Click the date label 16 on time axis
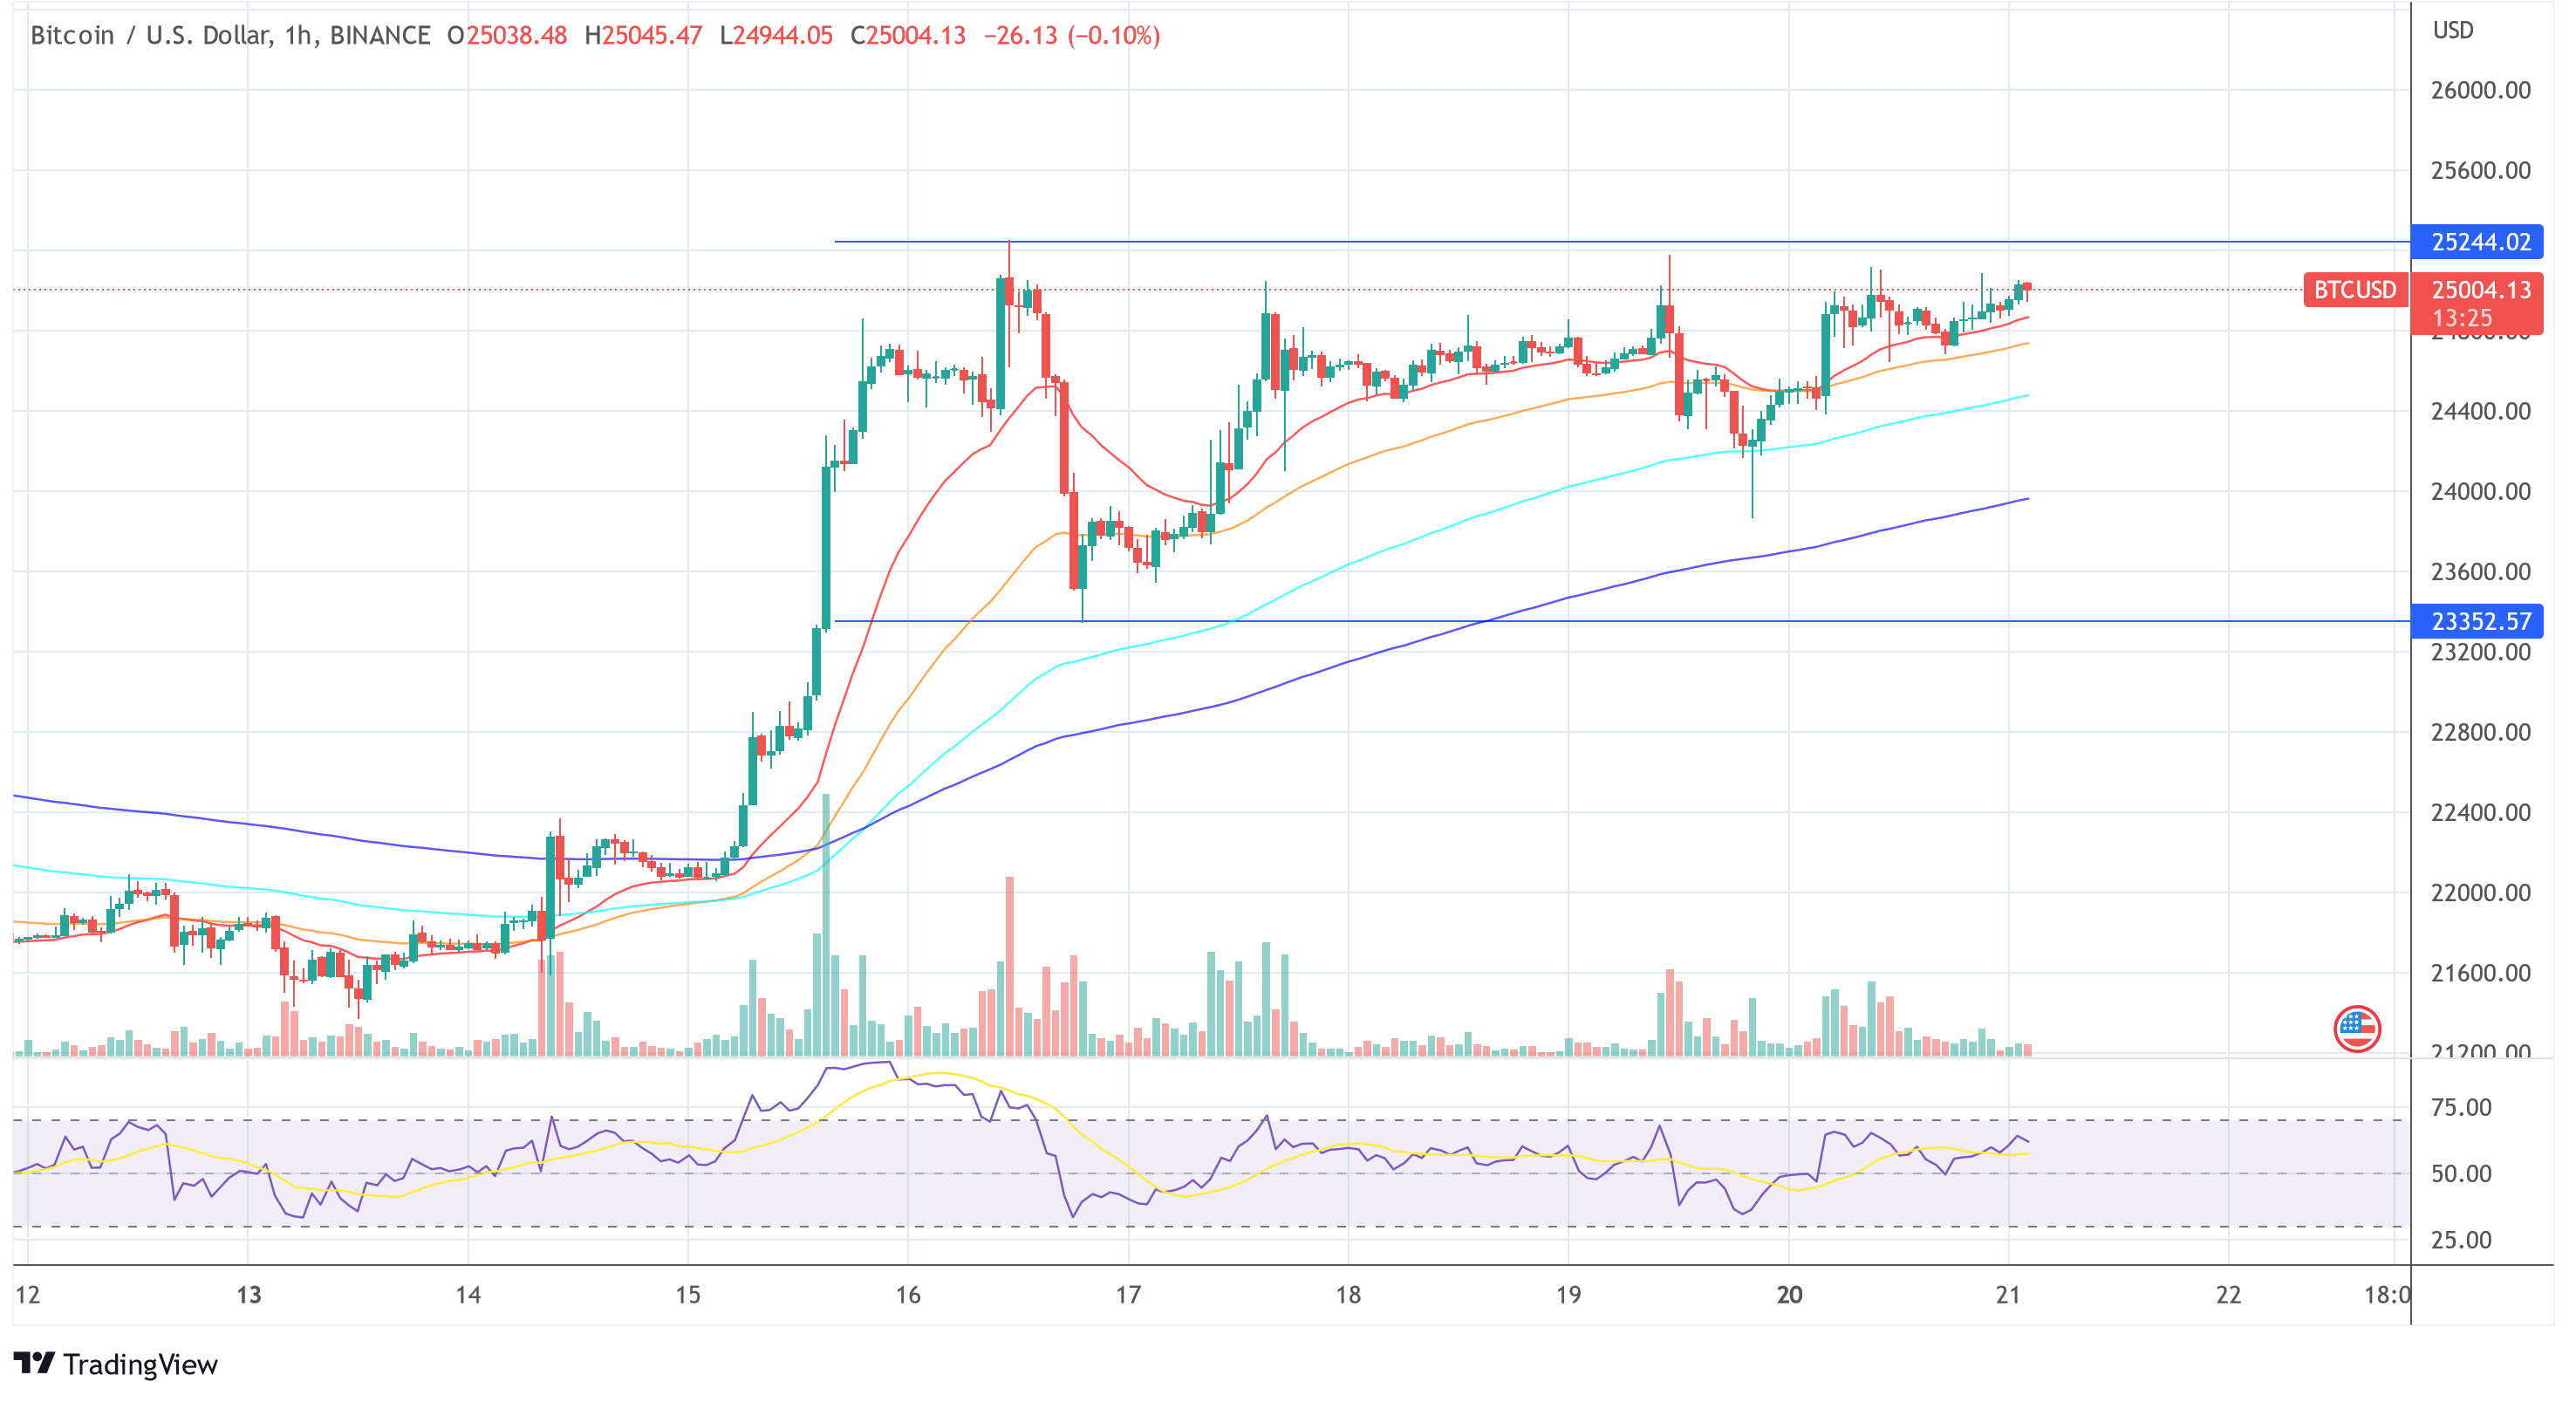This screenshot has height=1402, width=2576. coord(908,1295)
